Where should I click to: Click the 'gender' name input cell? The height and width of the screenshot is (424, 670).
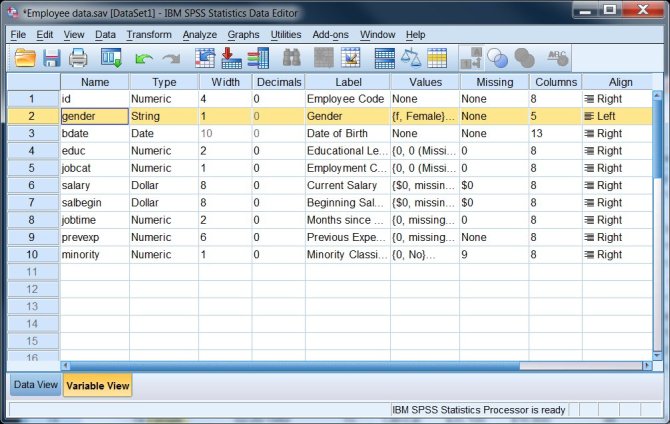(94, 116)
